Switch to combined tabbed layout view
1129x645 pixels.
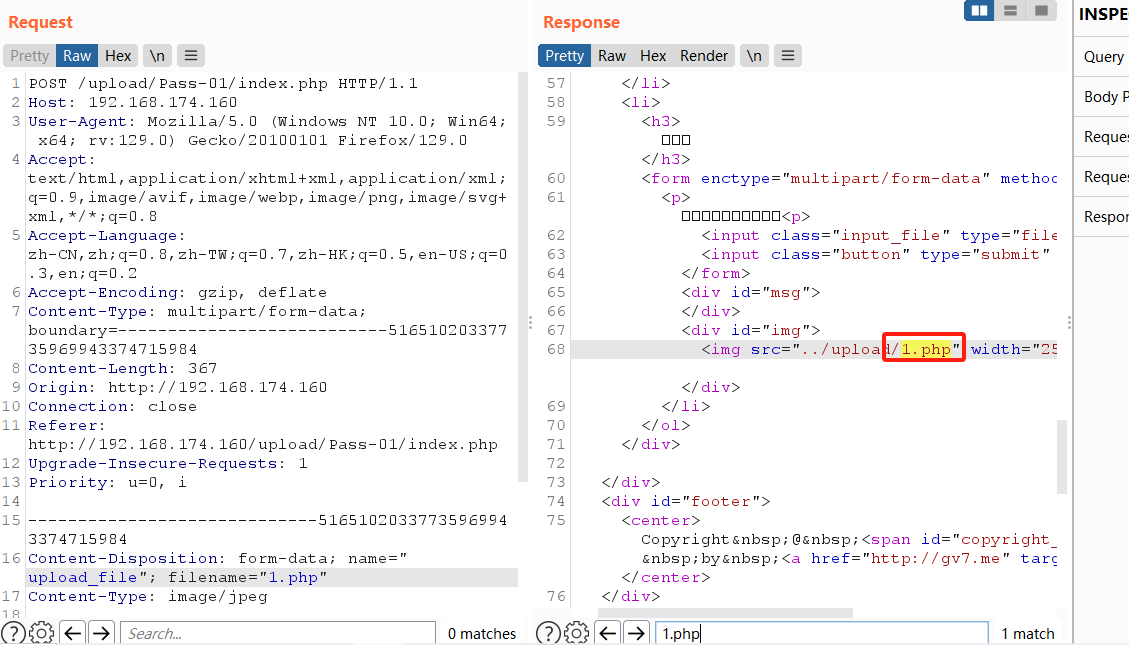[1041, 11]
